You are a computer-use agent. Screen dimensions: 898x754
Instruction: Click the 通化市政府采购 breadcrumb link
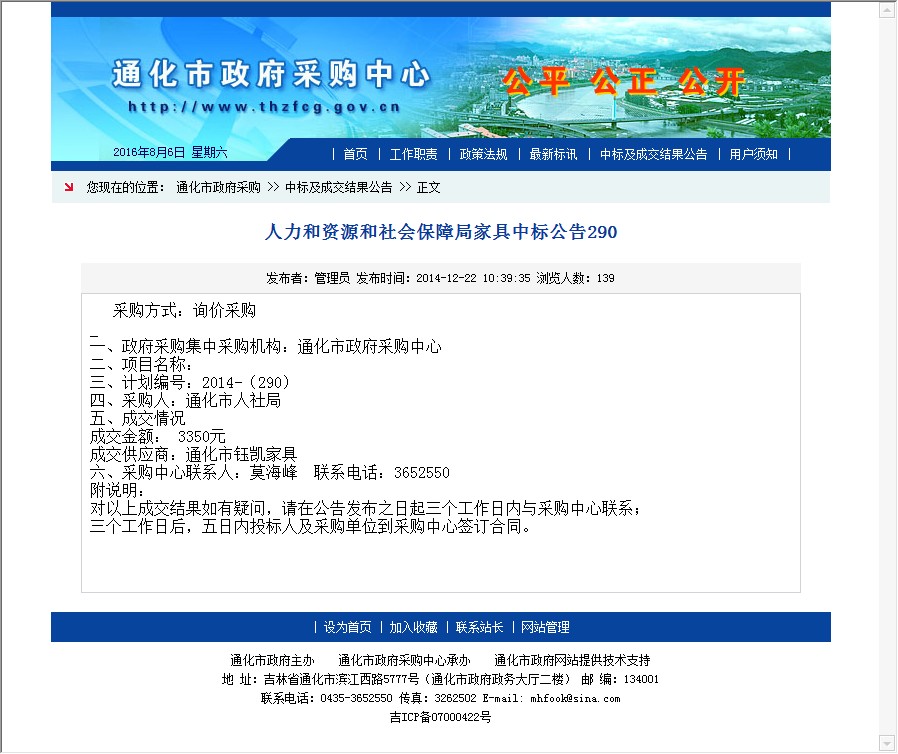218,187
